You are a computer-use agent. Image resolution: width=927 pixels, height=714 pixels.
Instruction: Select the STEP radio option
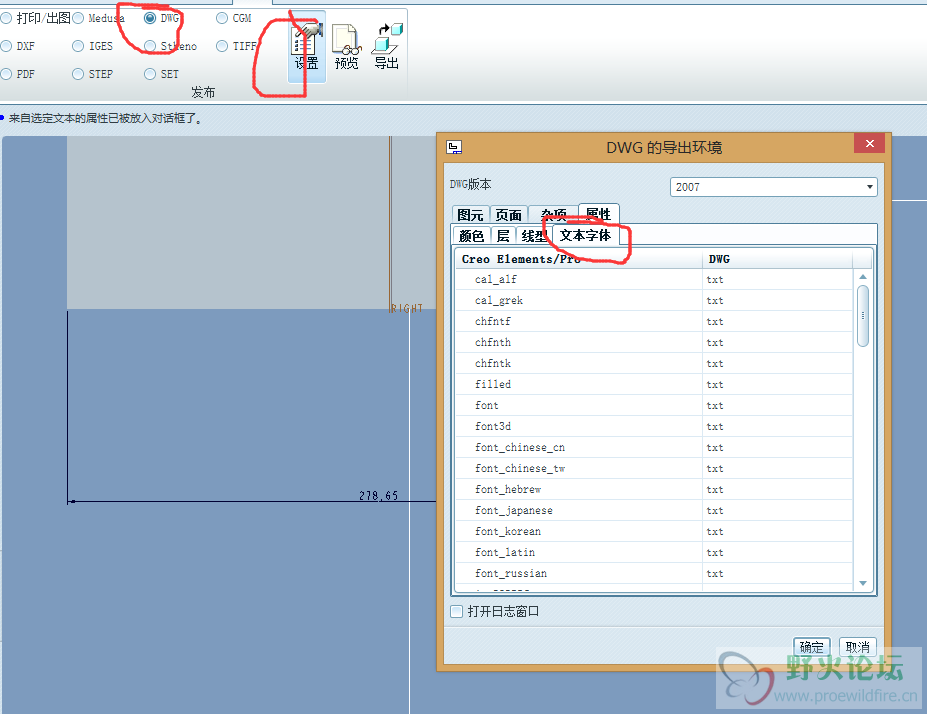point(78,74)
